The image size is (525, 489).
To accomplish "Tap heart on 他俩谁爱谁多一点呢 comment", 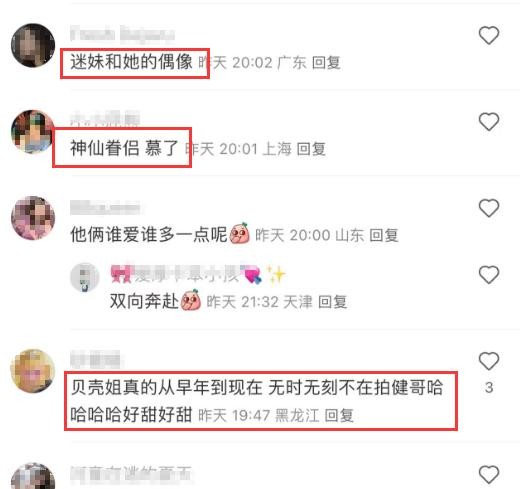I will click(489, 208).
